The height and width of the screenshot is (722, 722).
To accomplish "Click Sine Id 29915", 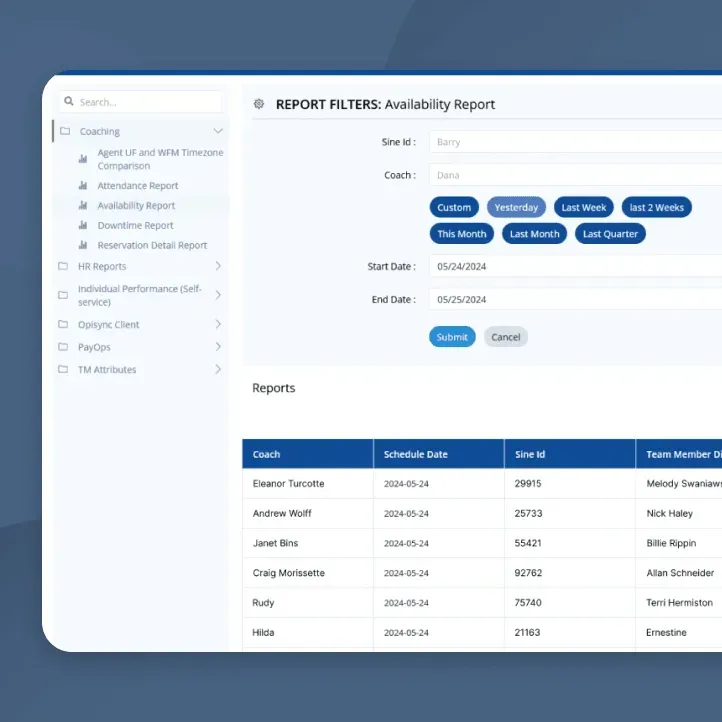I will [x=528, y=483].
